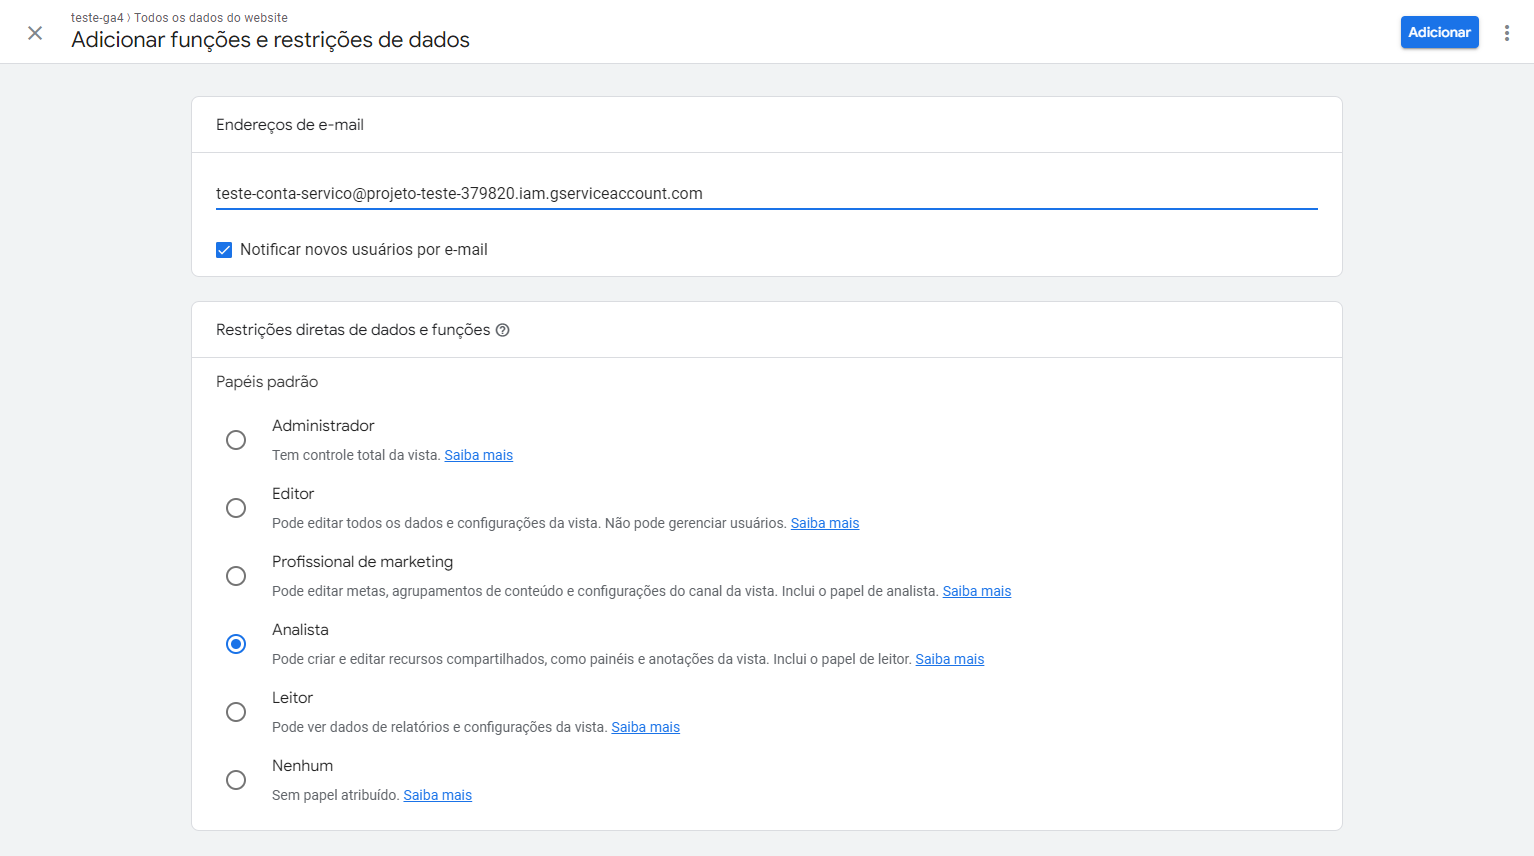Open Saiba mais link for Editor

[x=824, y=523]
